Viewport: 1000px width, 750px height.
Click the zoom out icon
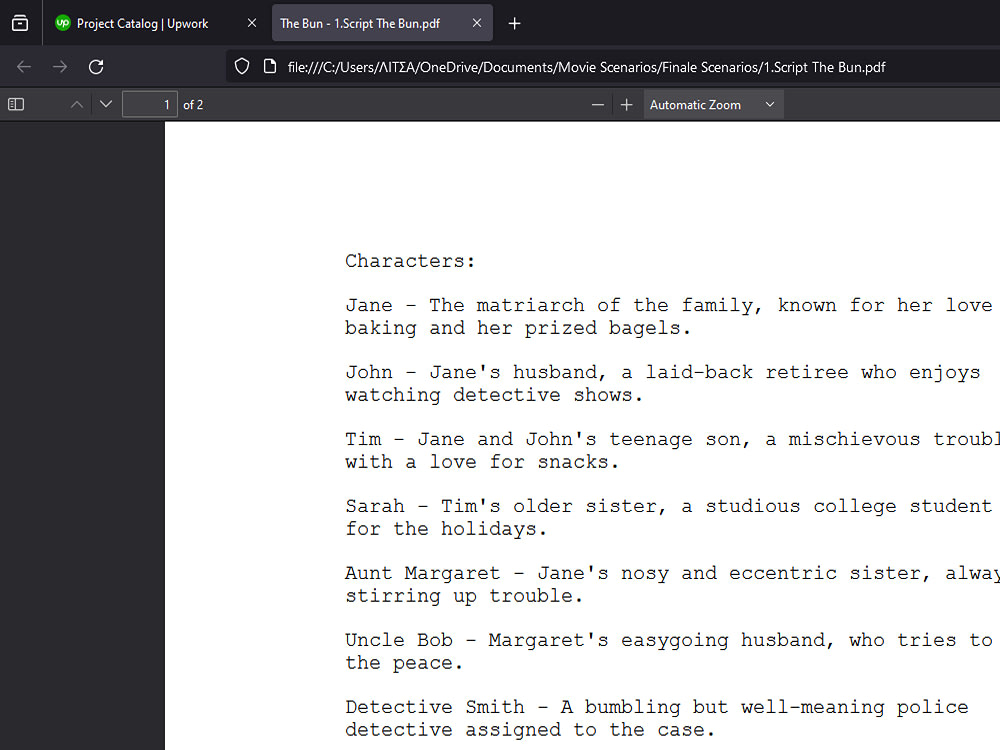pos(597,103)
